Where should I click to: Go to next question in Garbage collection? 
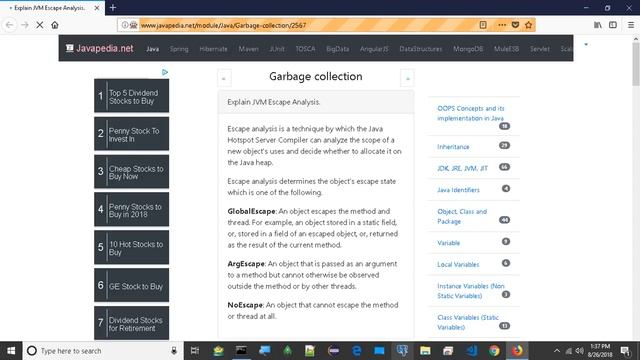(x=407, y=78)
